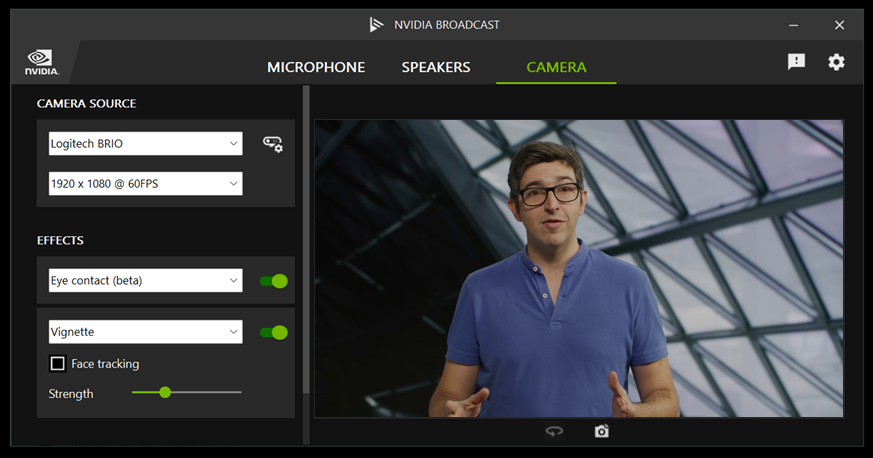The image size is (873, 458).
Task: Switch to the Speakers tab
Action: click(436, 68)
